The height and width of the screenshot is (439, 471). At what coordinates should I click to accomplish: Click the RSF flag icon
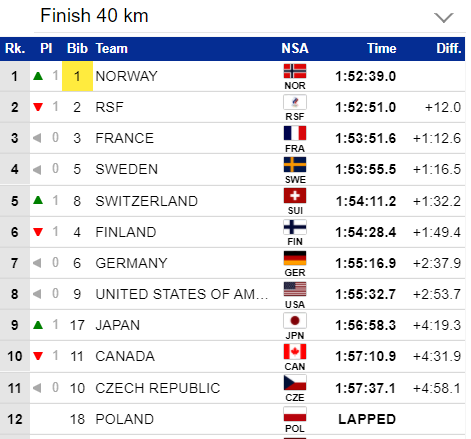click(295, 102)
